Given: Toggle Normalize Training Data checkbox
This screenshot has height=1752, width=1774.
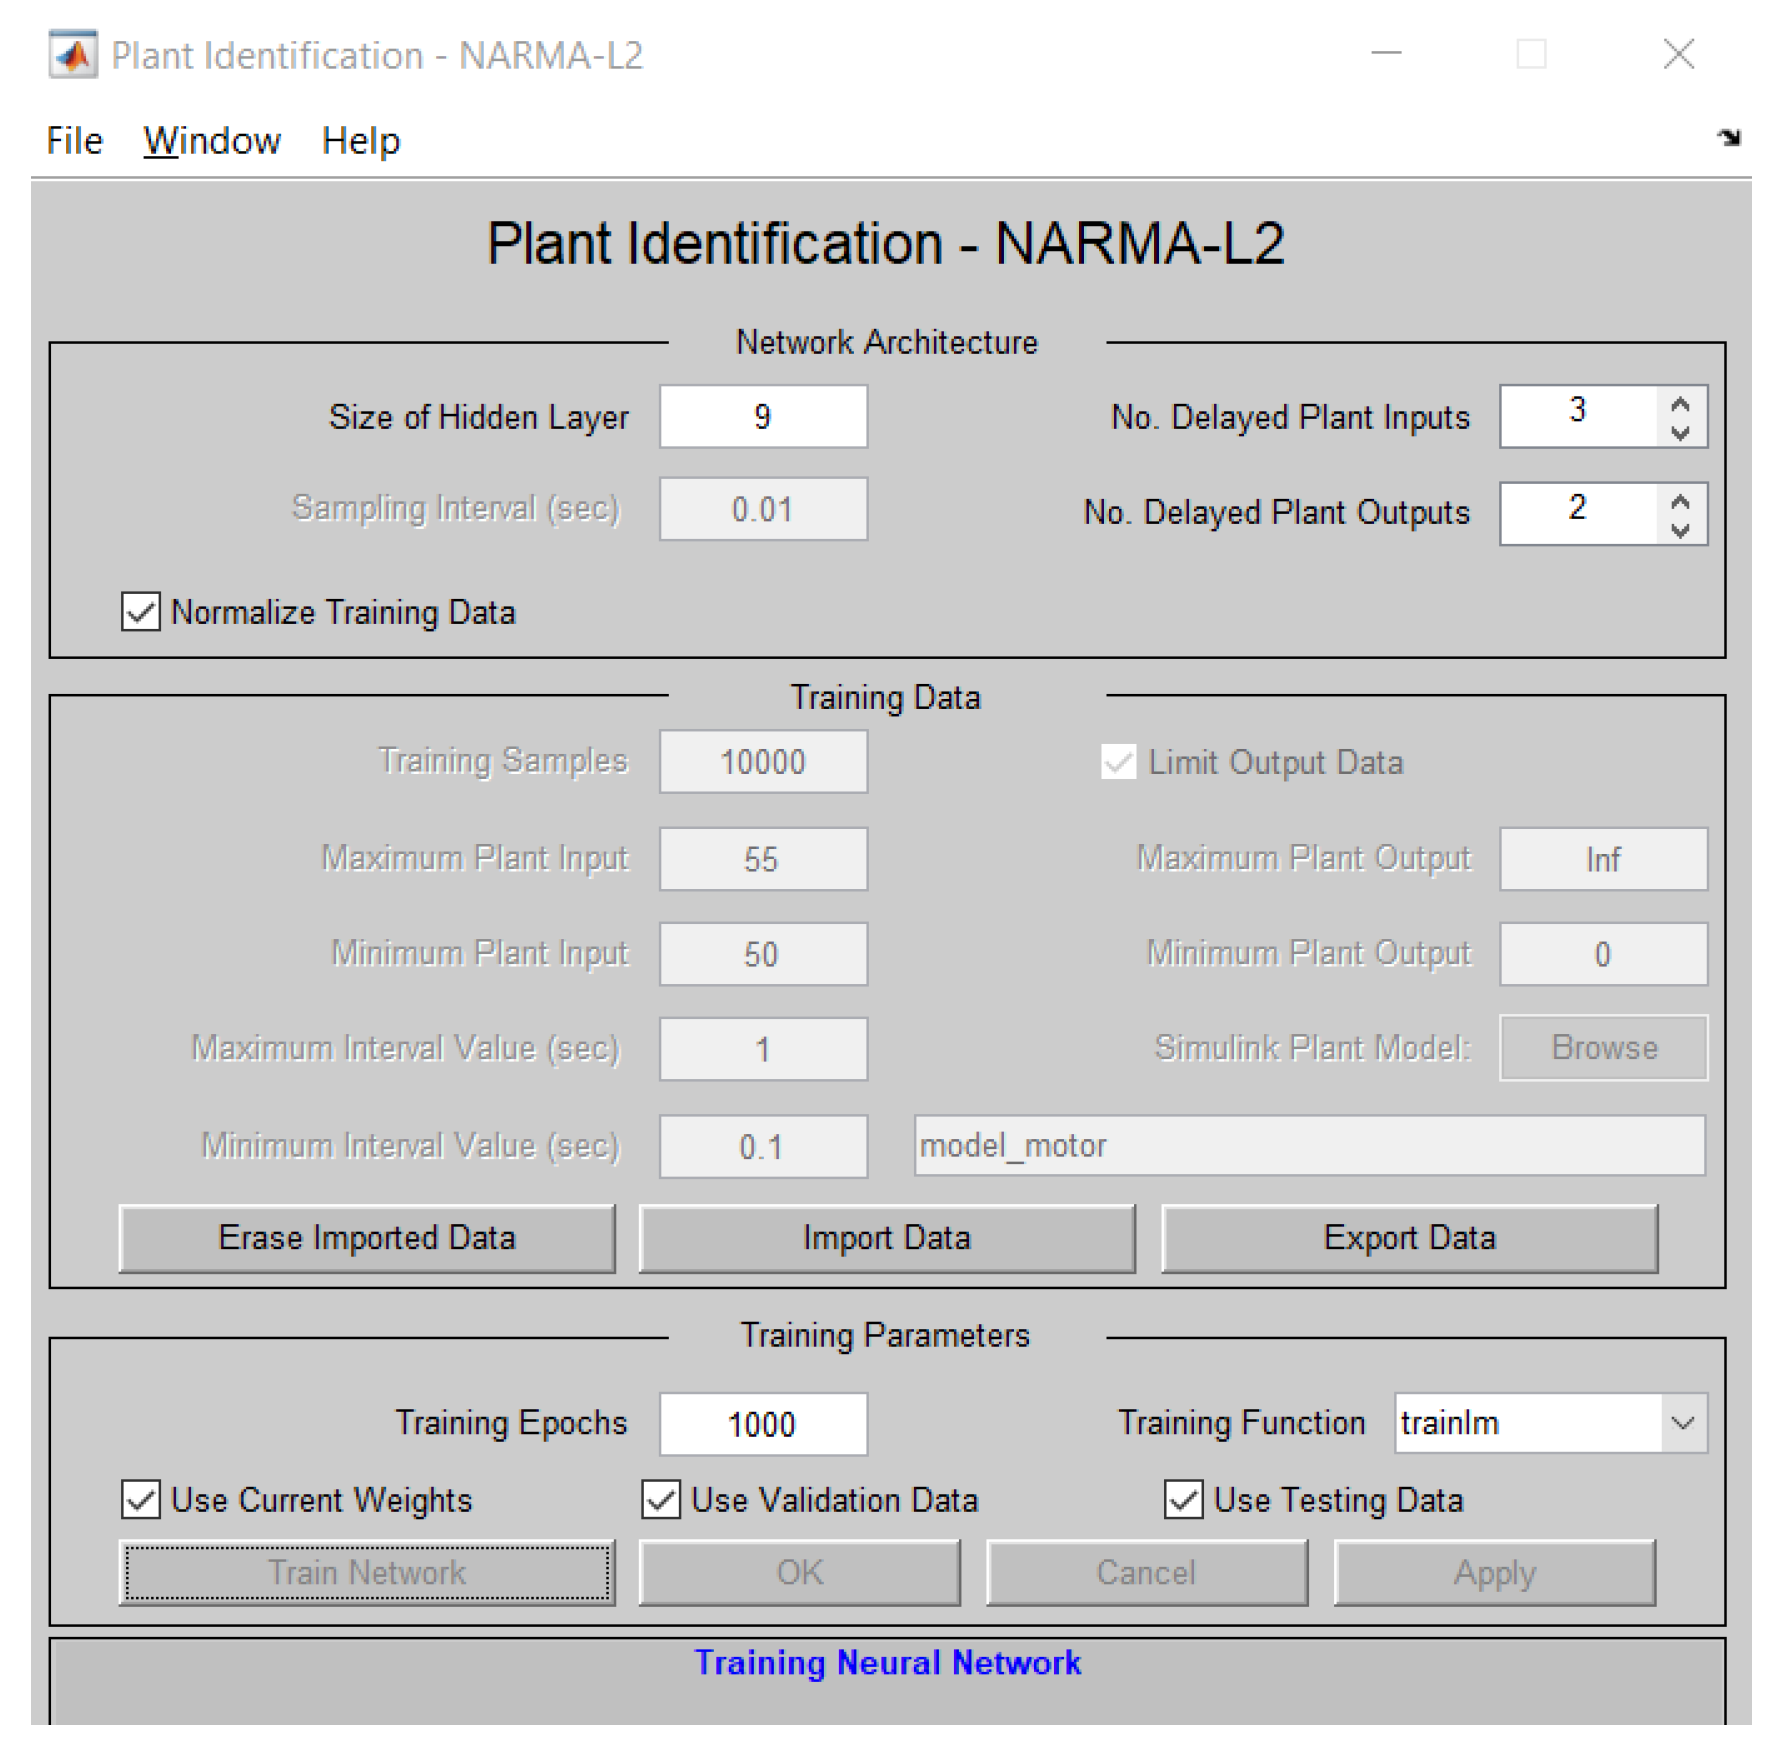Looking at the screenshot, I should [x=141, y=612].
